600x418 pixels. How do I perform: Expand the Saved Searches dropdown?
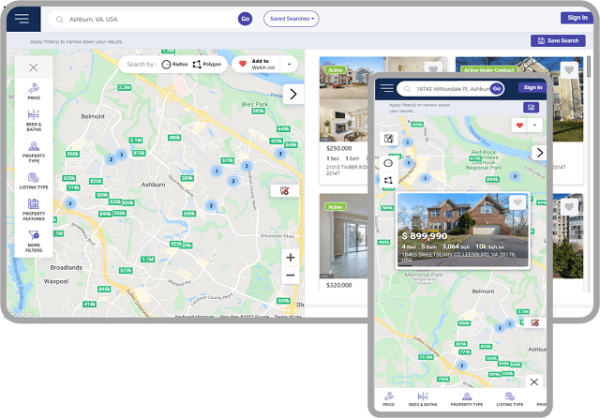click(x=291, y=18)
